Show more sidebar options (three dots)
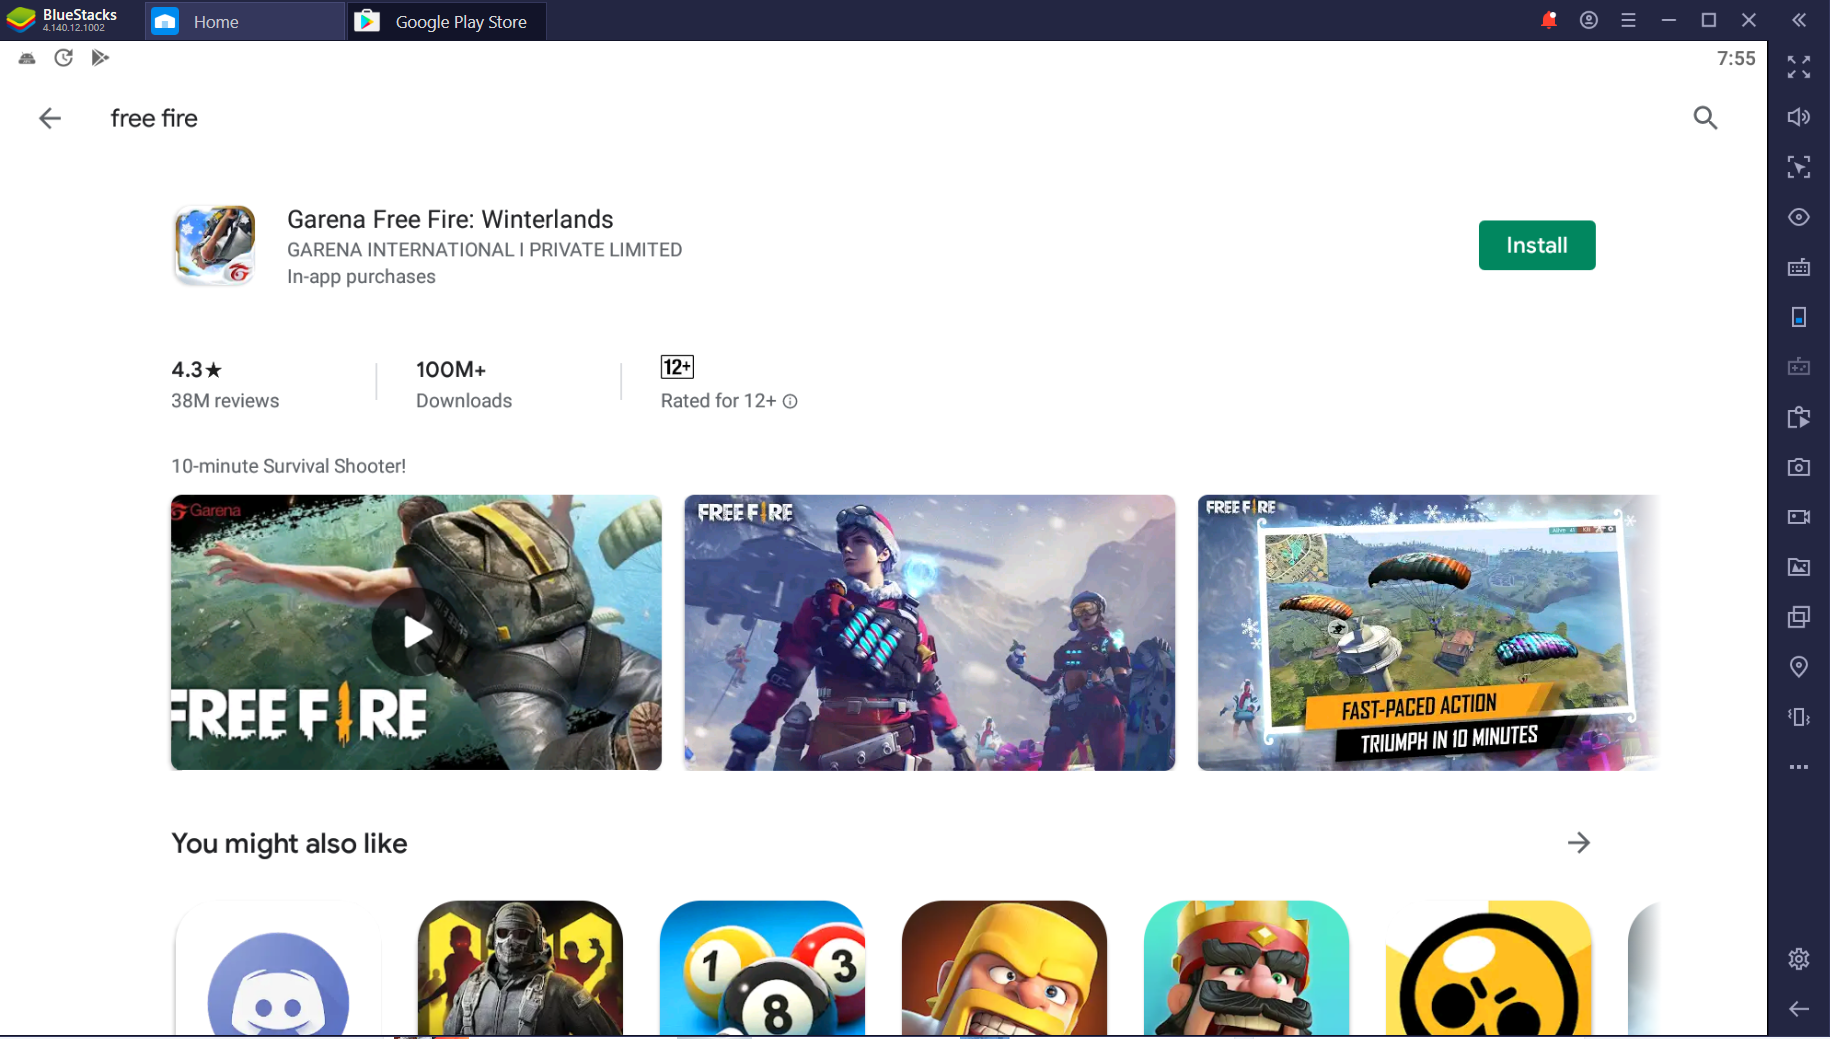The width and height of the screenshot is (1830, 1039). point(1799,767)
